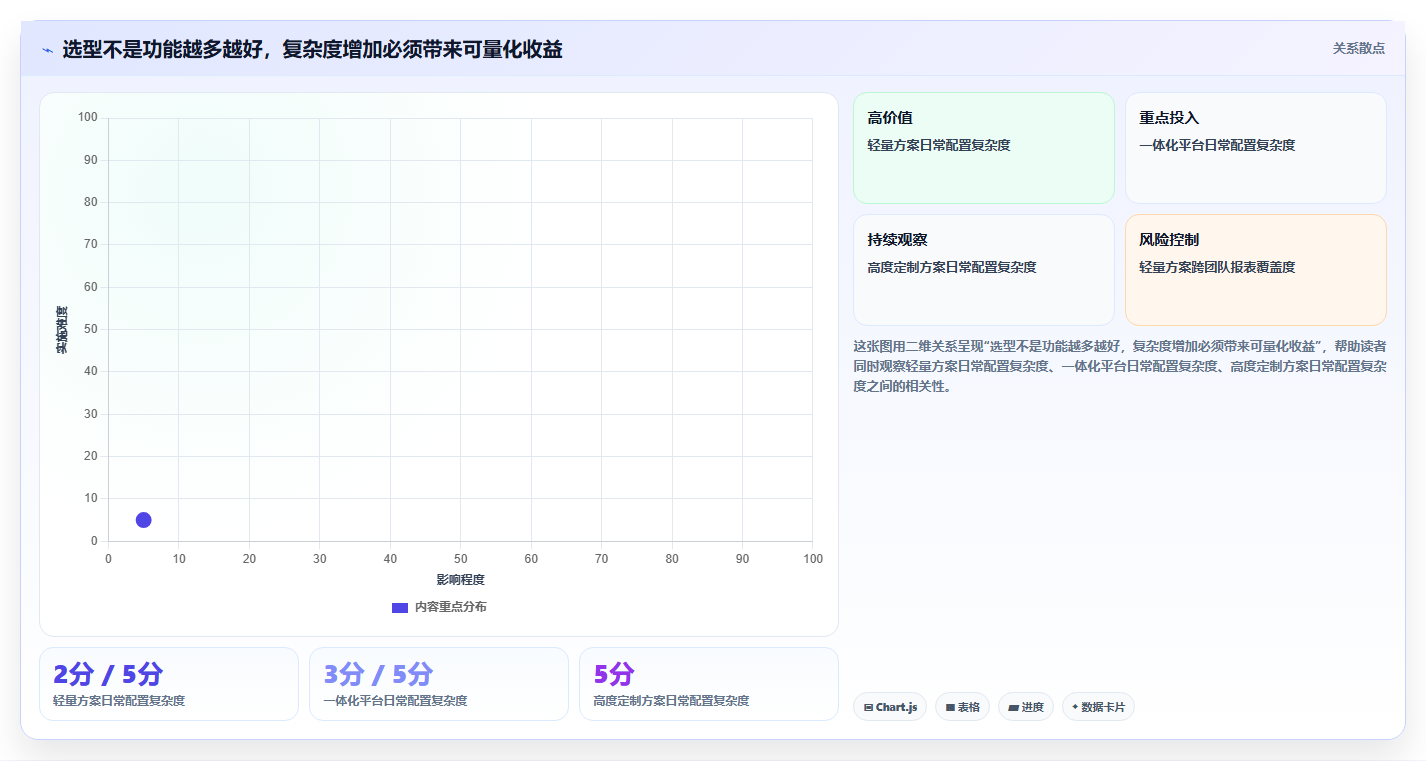The width and height of the screenshot is (1426, 761).
Task: Click 轻量方案跨团队报表覆盖度 text
Action: (1217, 267)
